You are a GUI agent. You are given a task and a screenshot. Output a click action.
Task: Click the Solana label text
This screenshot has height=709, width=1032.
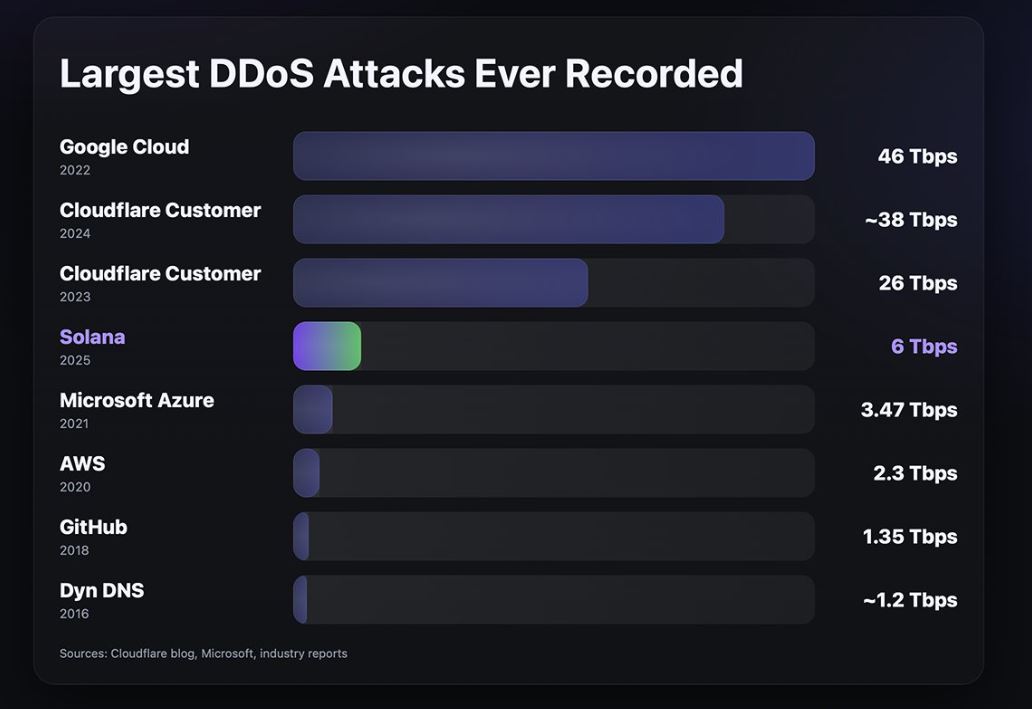coord(91,337)
